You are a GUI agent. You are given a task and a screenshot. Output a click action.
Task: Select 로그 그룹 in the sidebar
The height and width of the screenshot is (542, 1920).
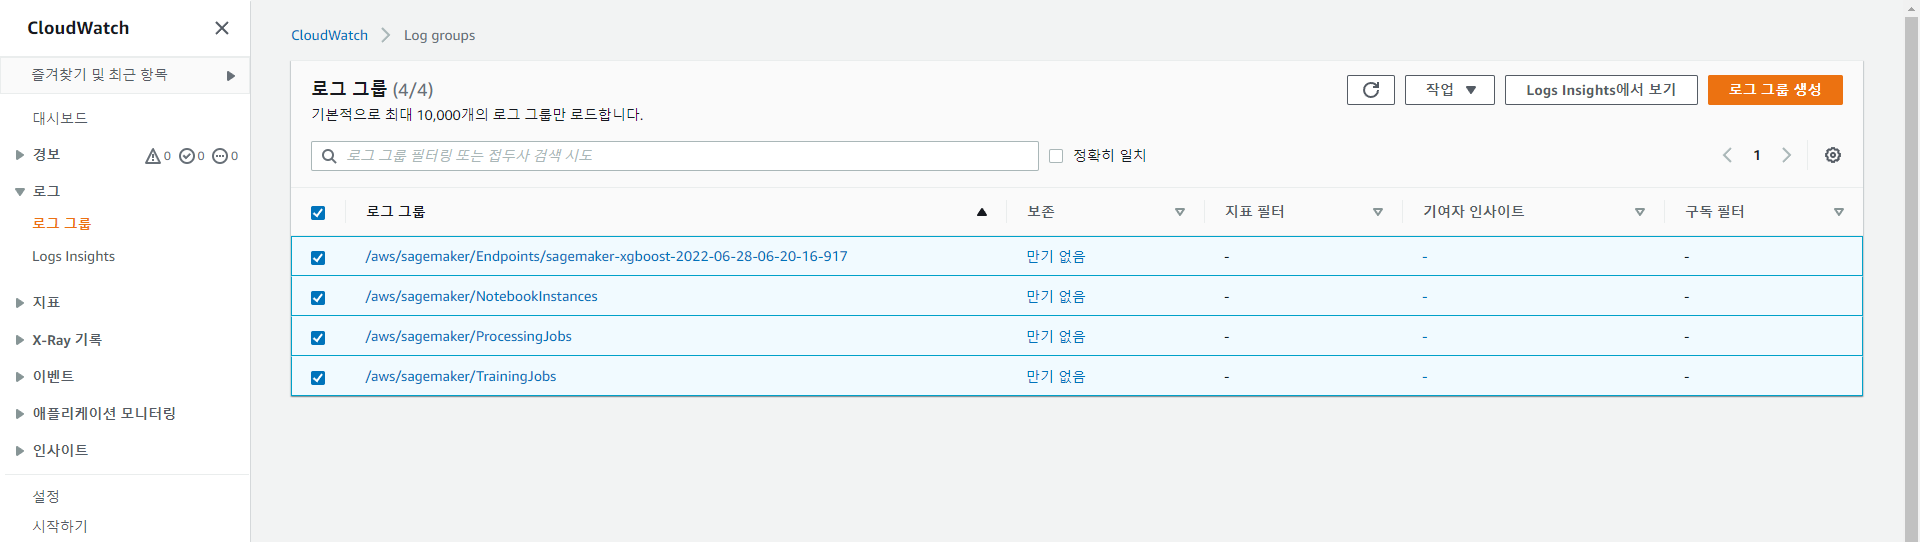click(x=62, y=223)
